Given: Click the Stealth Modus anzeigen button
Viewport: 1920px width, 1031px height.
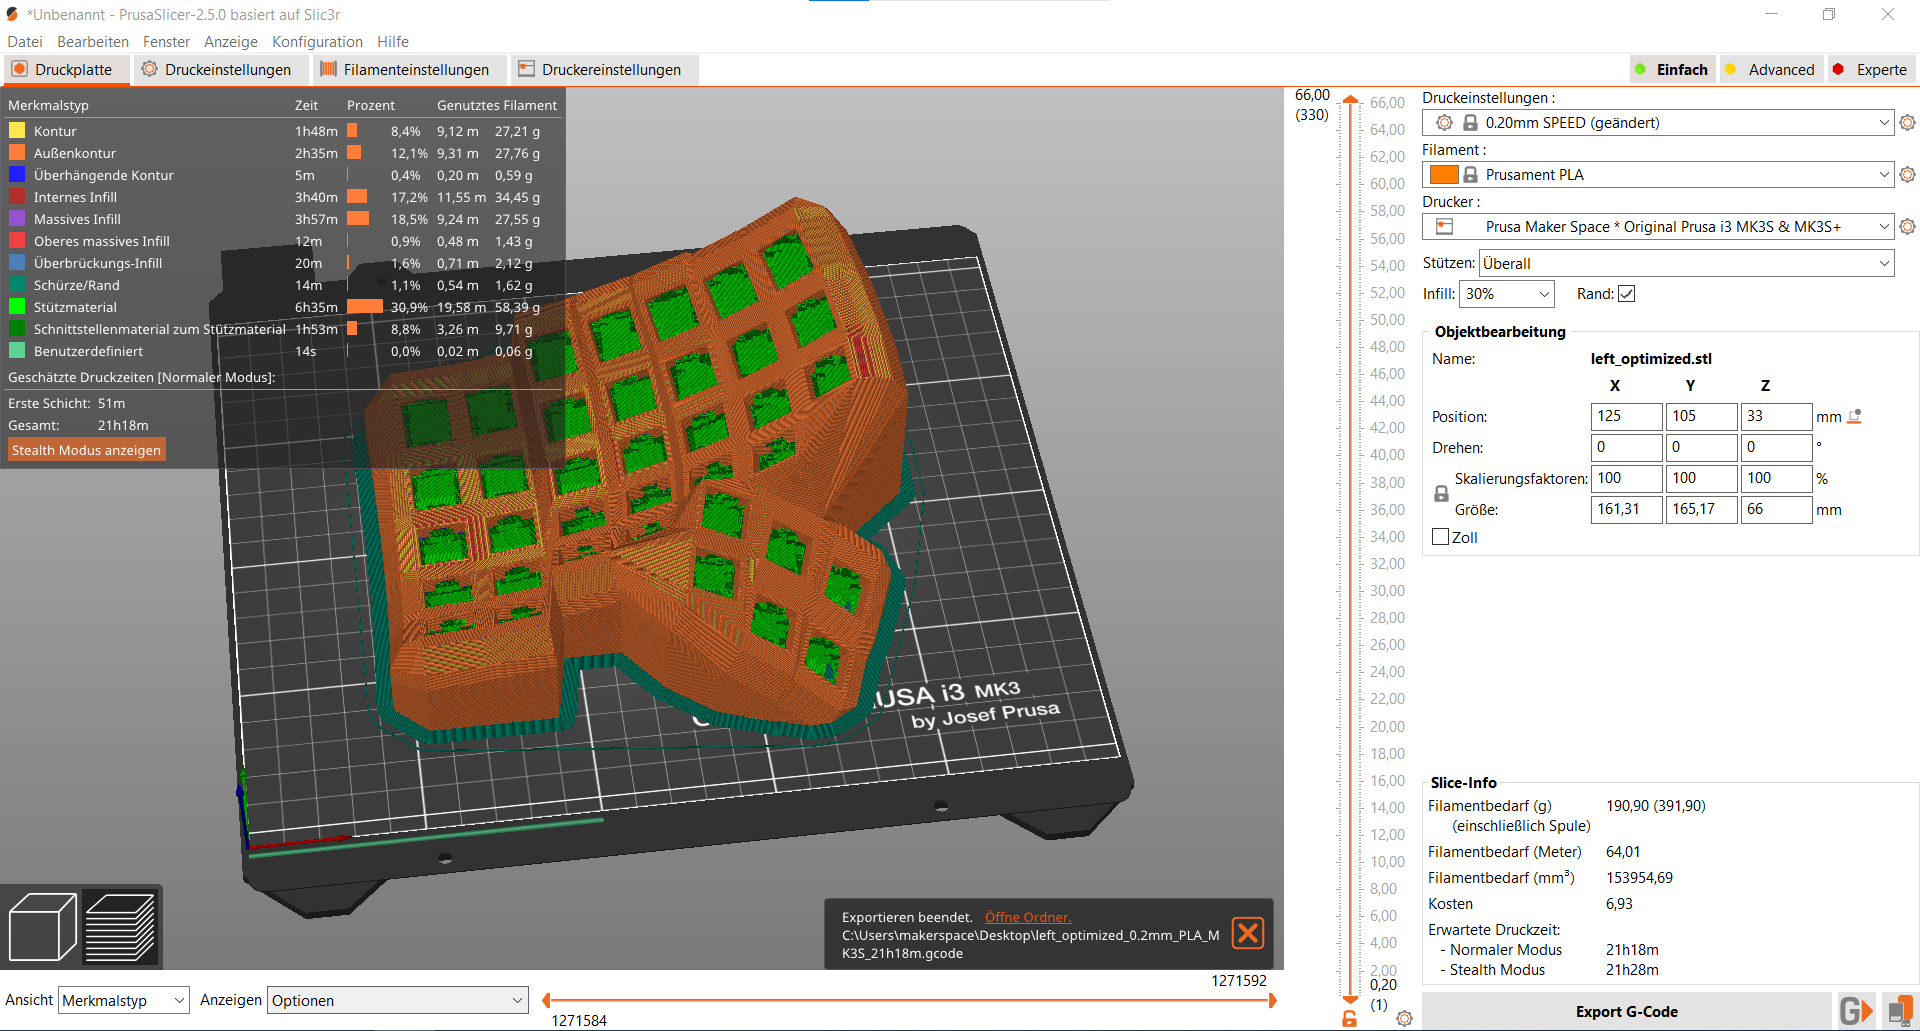Looking at the screenshot, I should tap(86, 450).
